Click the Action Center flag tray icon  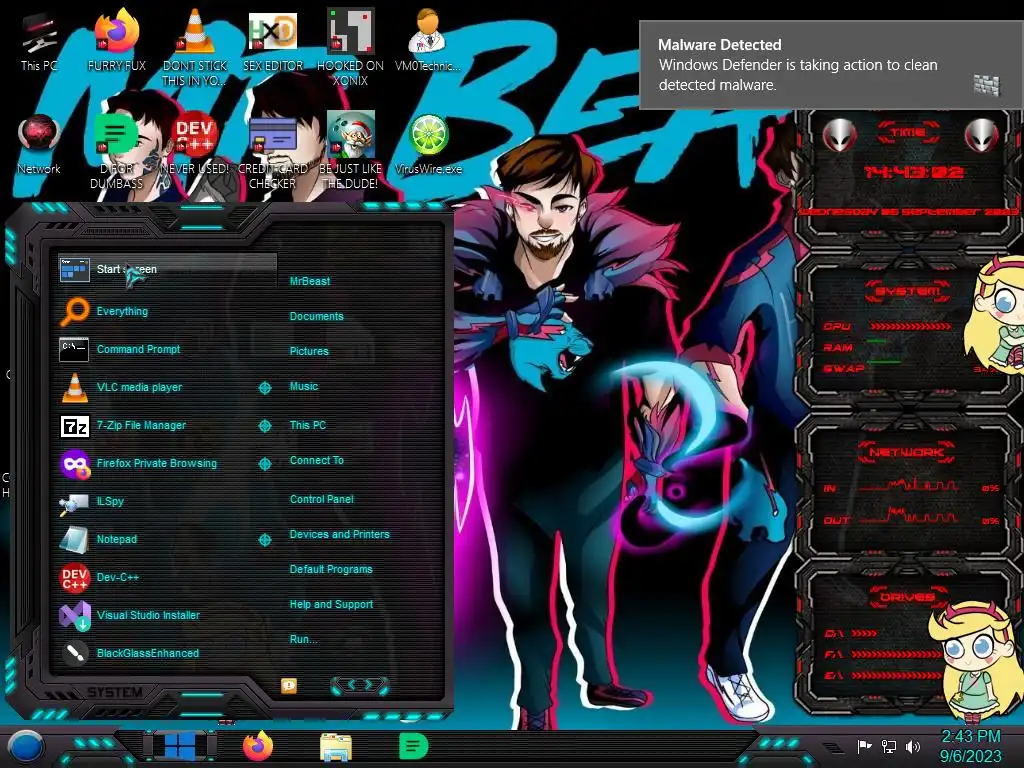[x=864, y=746]
